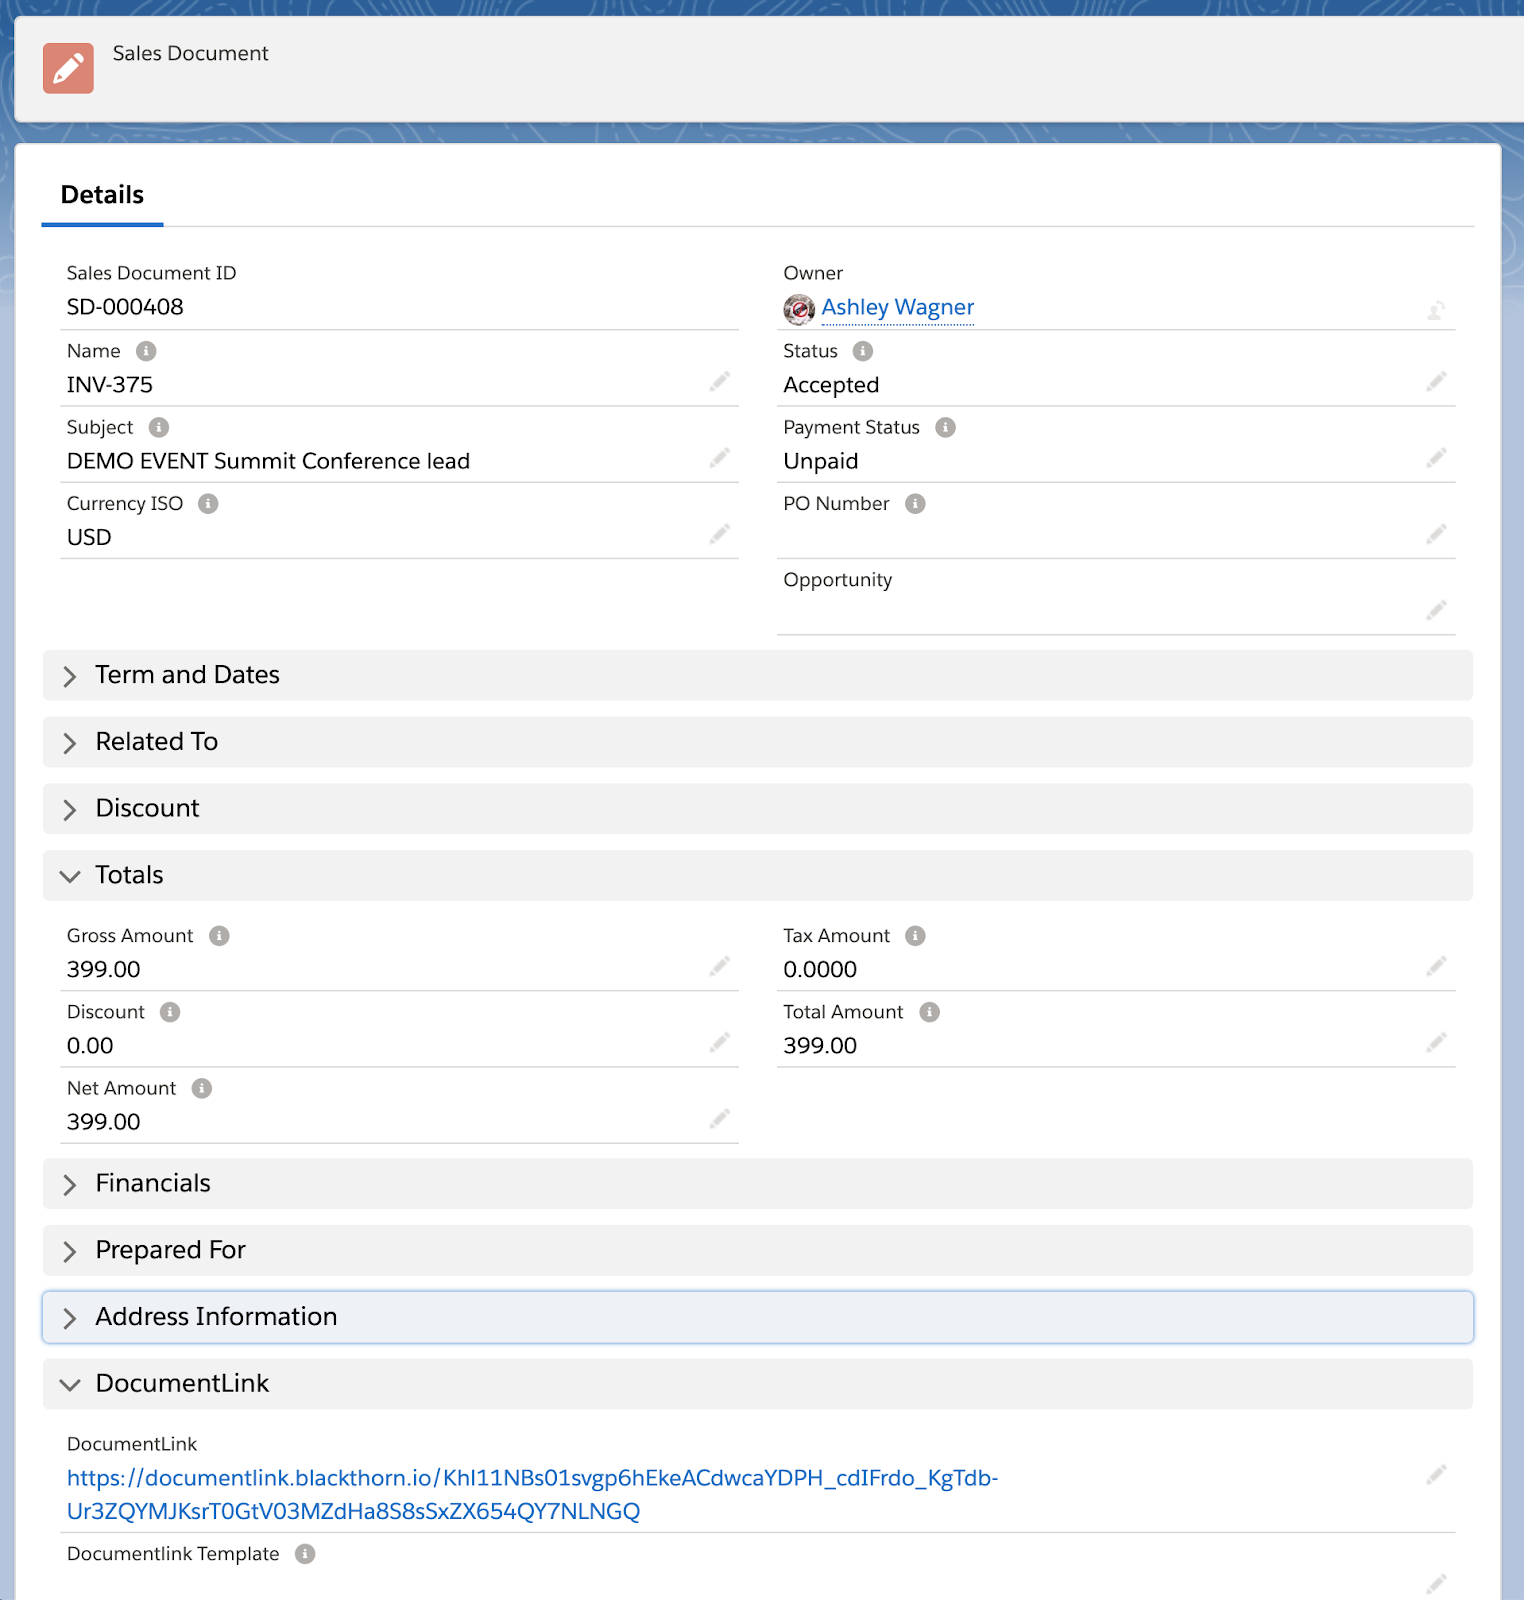Edit Total Amount via its pencil icon
This screenshot has width=1524, height=1600.
1436,1043
